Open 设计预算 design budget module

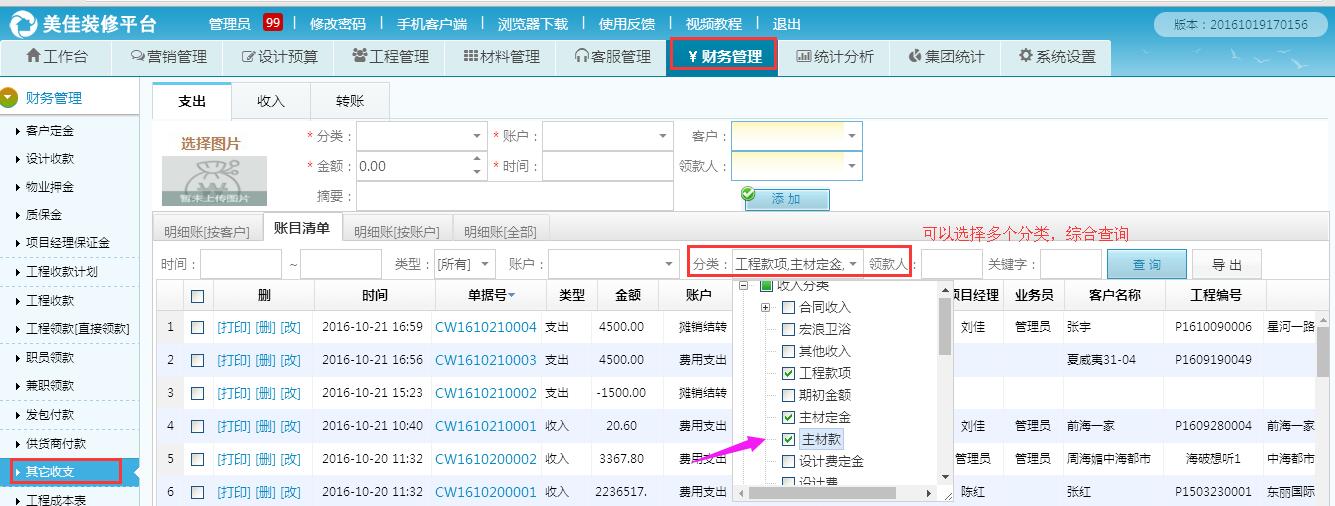tap(280, 57)
